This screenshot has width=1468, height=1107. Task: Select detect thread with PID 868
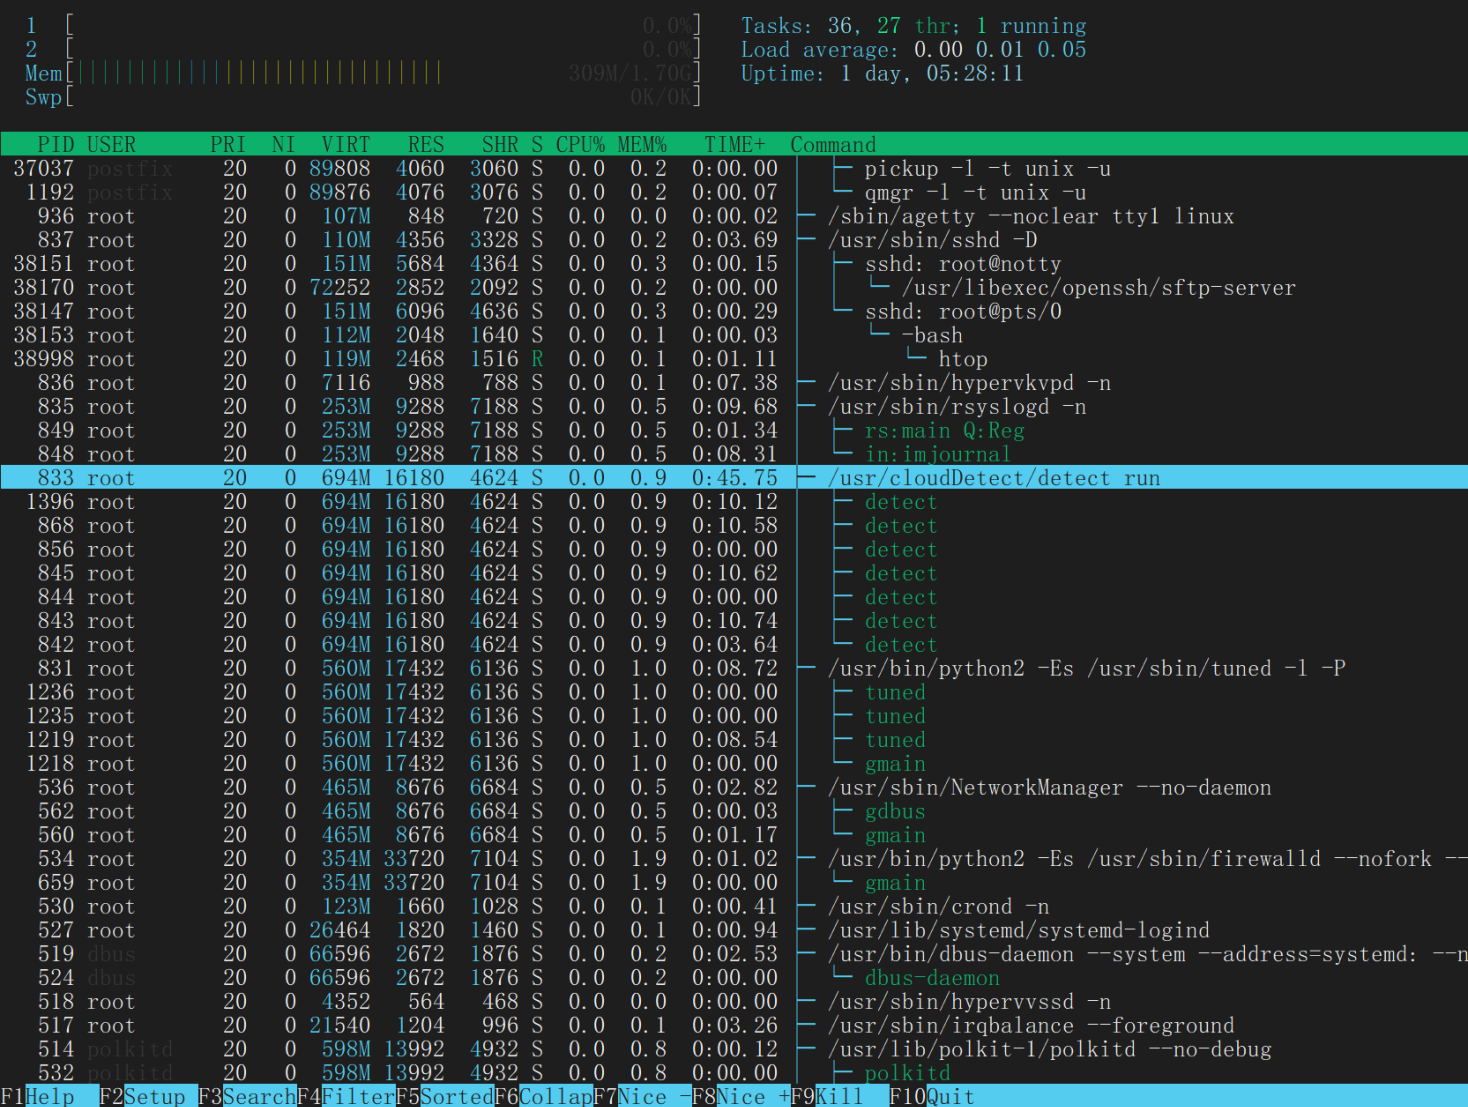[x=734, y=526]
